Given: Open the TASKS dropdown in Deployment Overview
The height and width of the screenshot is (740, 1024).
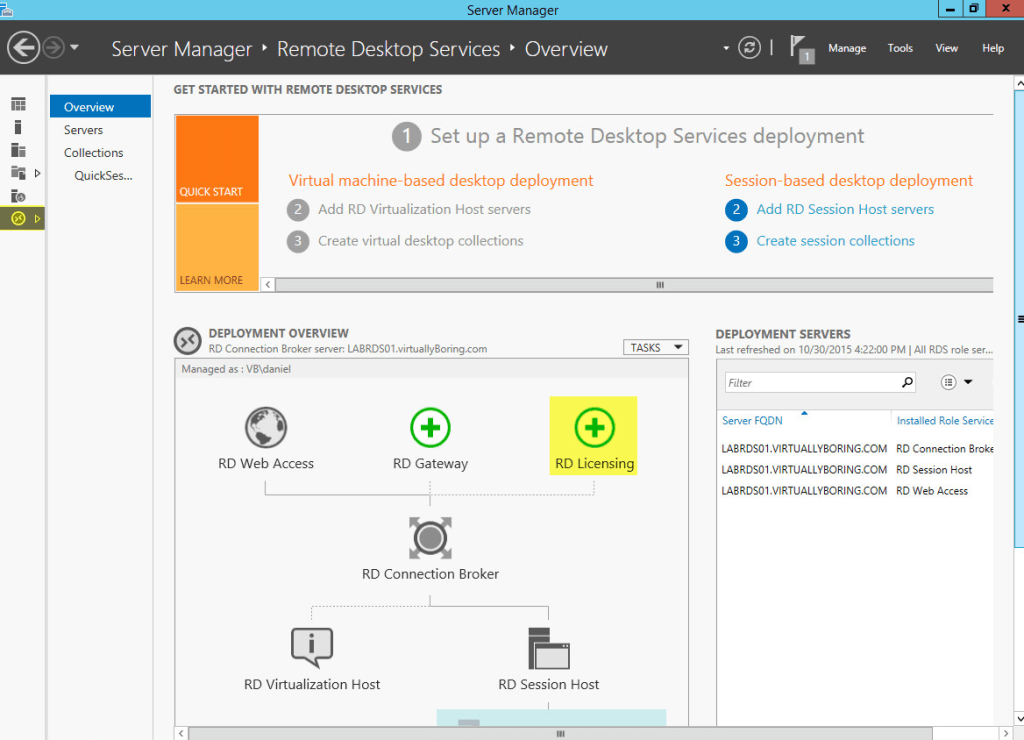Looking at the screenshot, I should click(x=655, y=347).
